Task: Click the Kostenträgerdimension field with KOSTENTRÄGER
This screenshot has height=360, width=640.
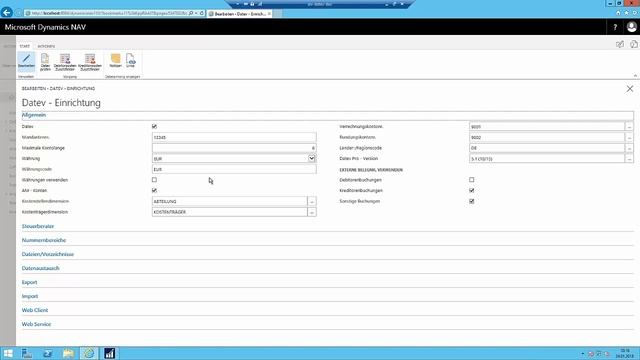Action: 229,212
